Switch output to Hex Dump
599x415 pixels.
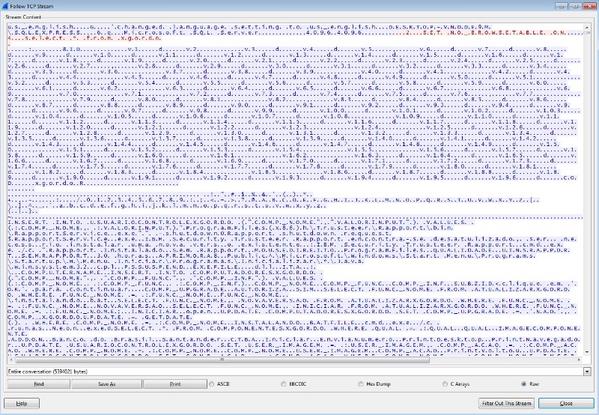pos(361,384)
